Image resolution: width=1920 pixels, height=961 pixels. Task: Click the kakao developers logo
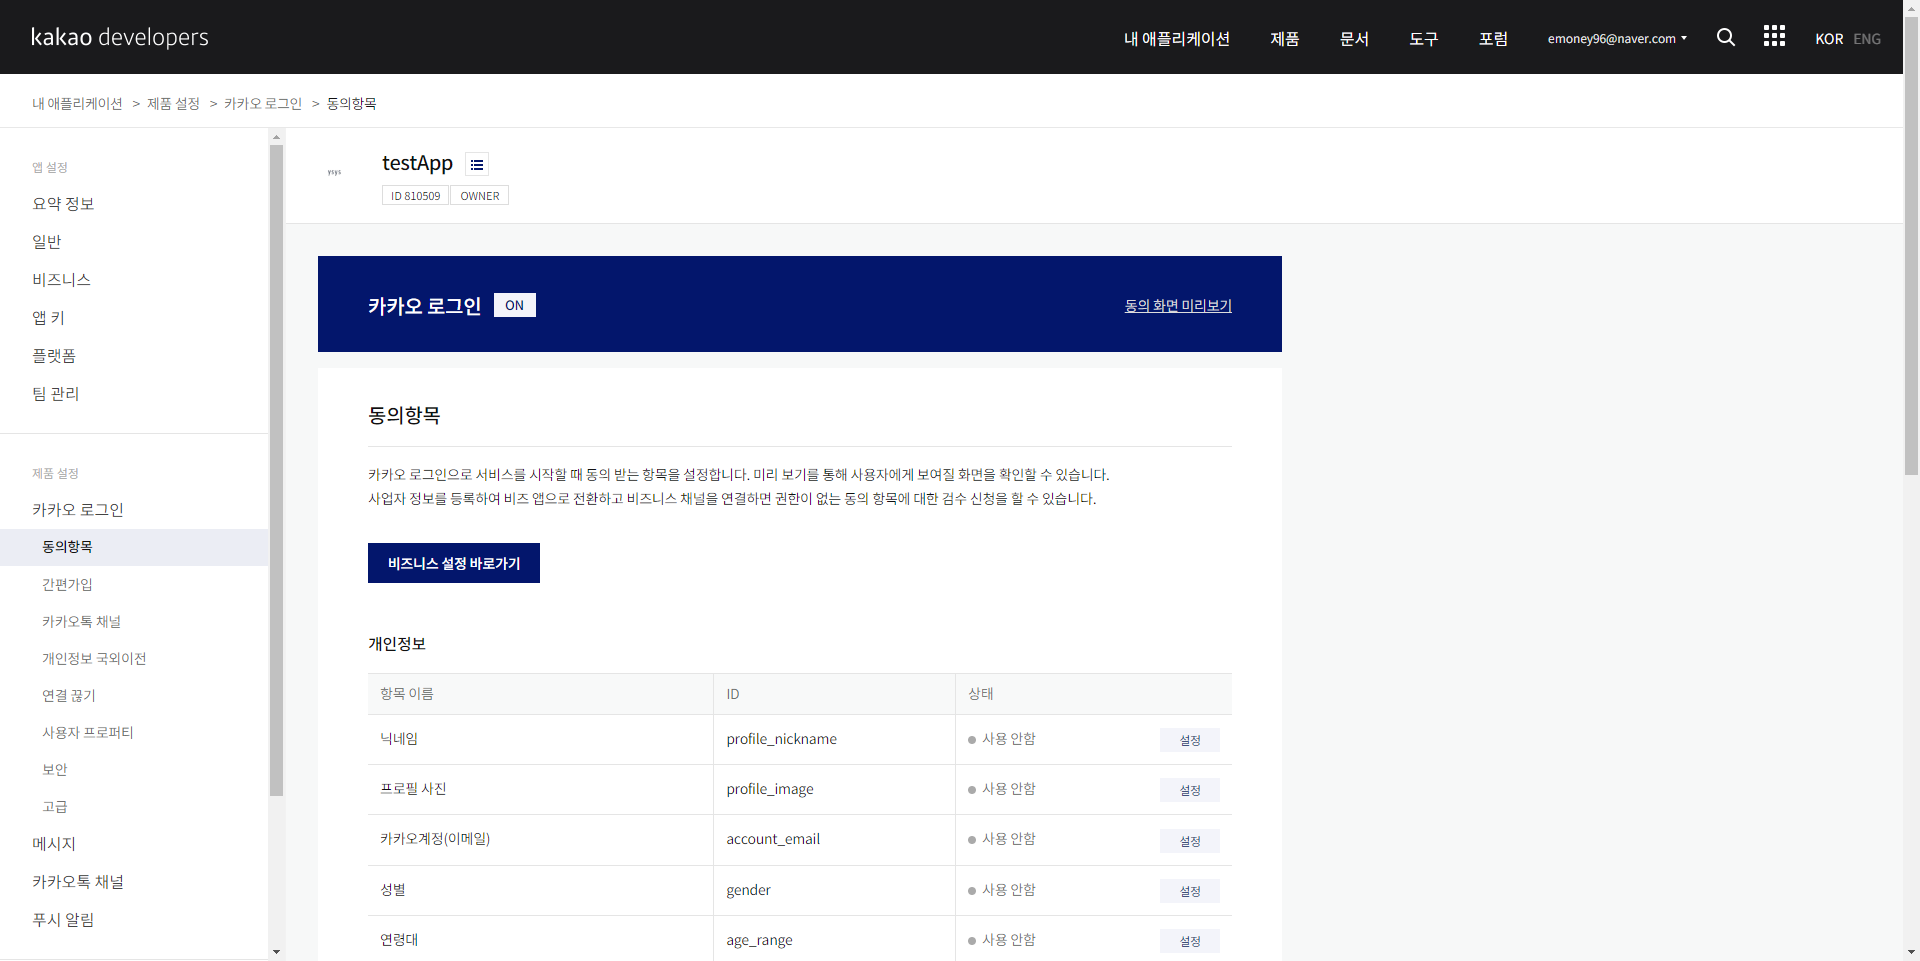tap(120, 37)
